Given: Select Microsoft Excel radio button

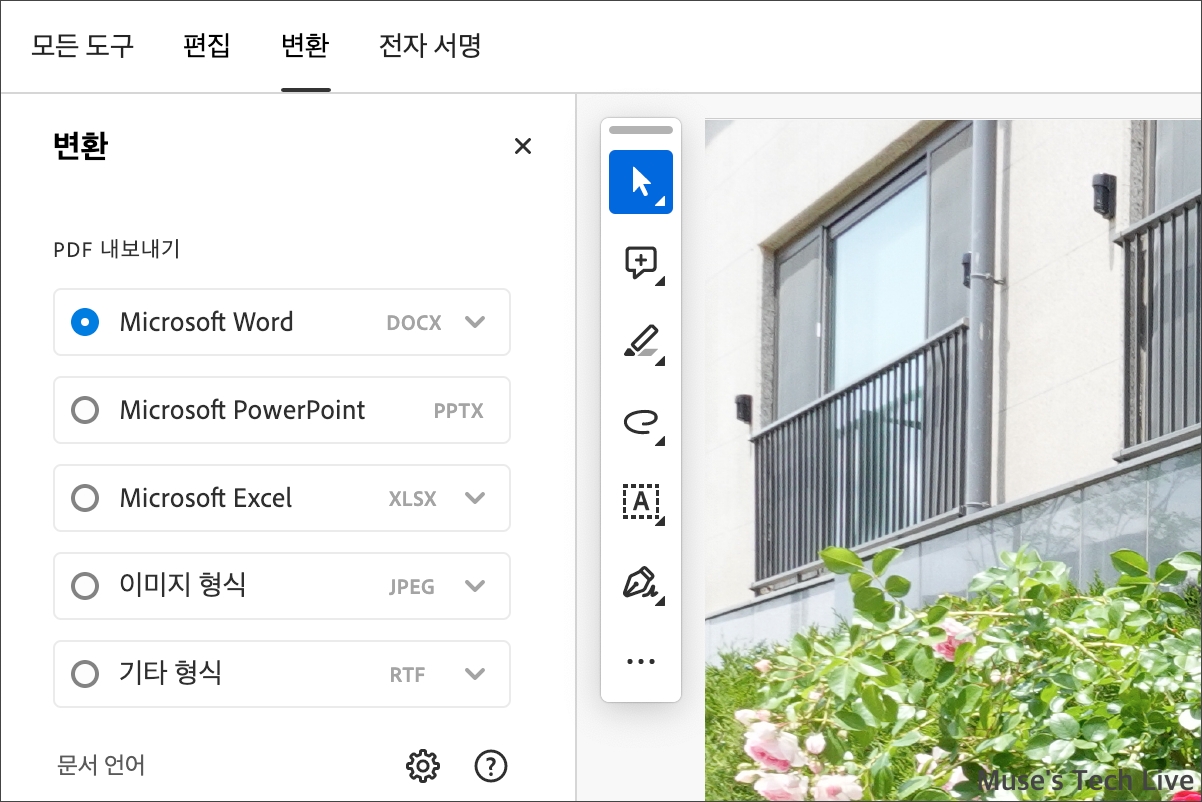Looking at the screenshot, I should pyautogui.click(x=85, y=498).
